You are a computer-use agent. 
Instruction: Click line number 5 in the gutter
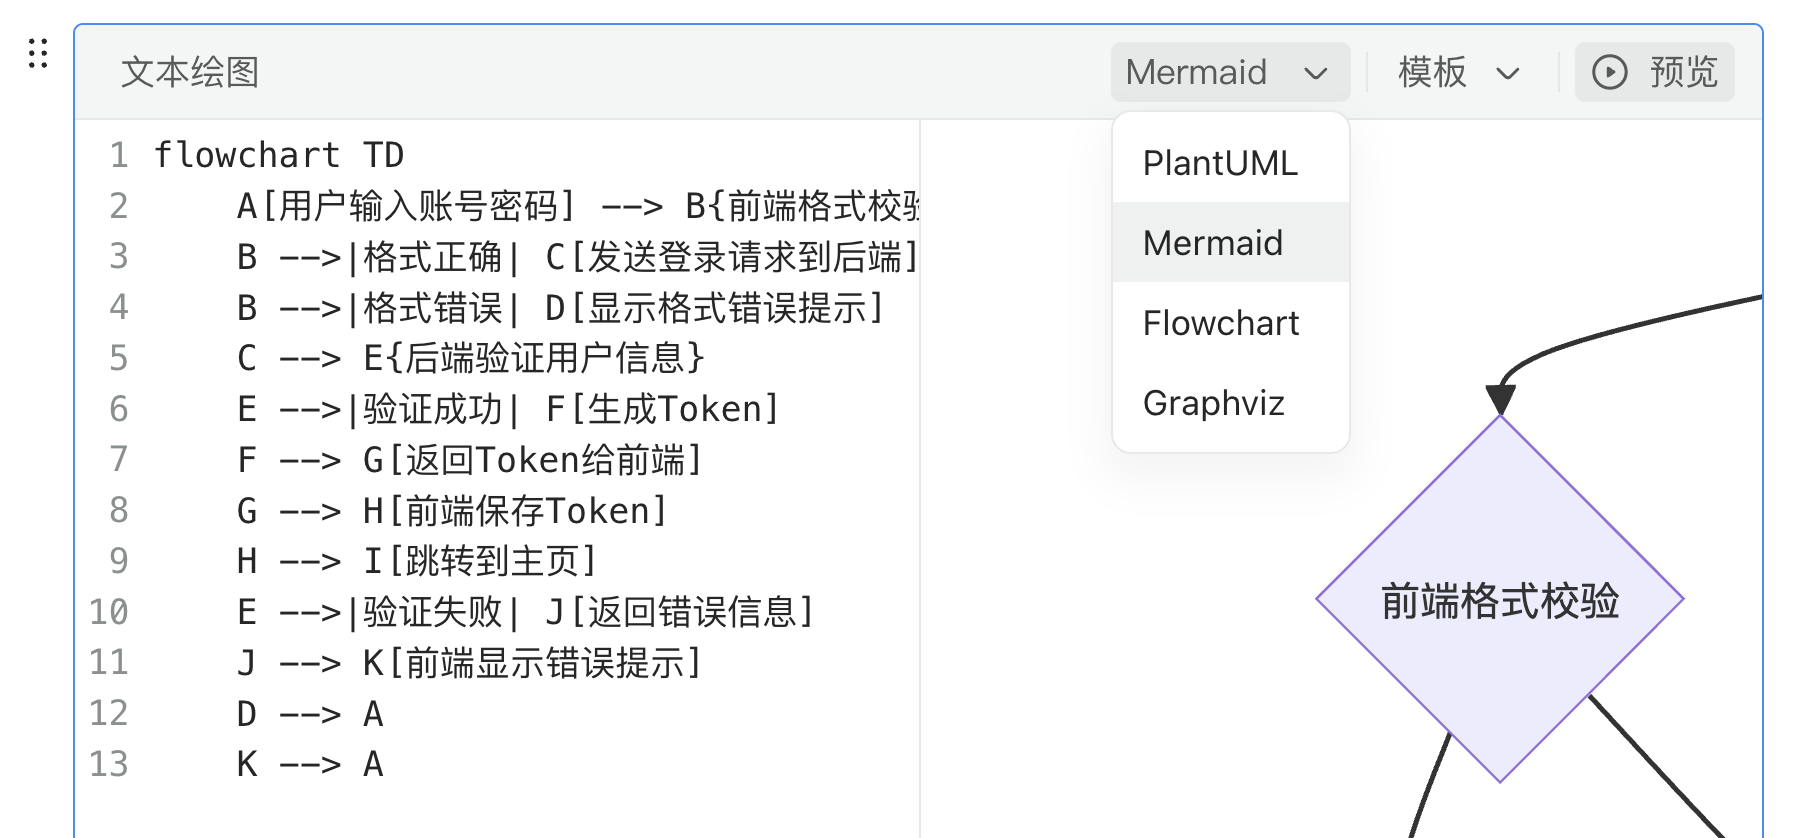coord(118,358)
